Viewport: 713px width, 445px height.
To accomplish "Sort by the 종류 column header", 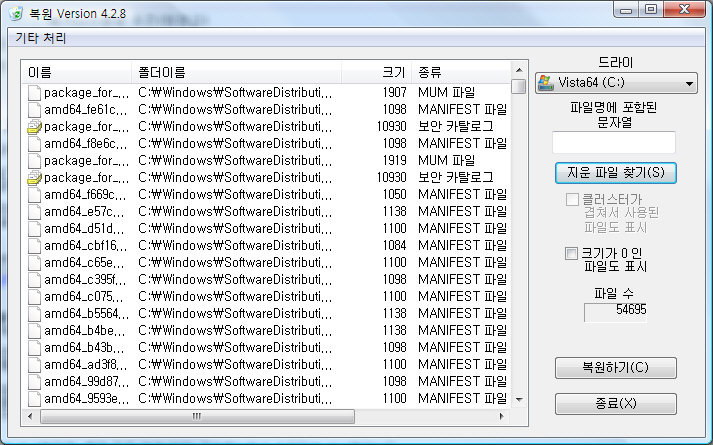I will click(x=461, y=73).
